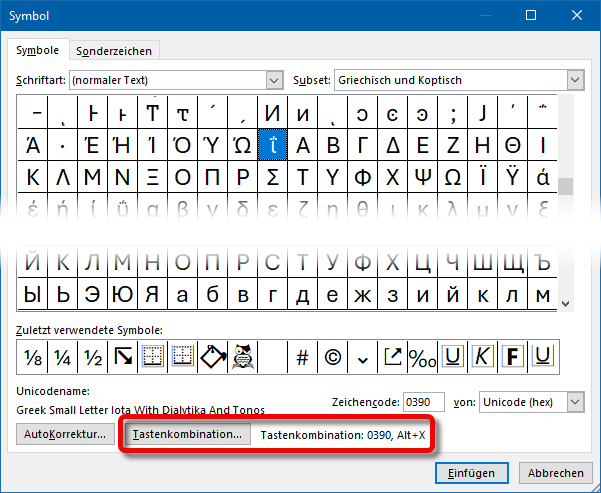Viewport: 601px width, 493px height.
Task: Select the paint bucket recent symbol
Action: tap(212, 357)
